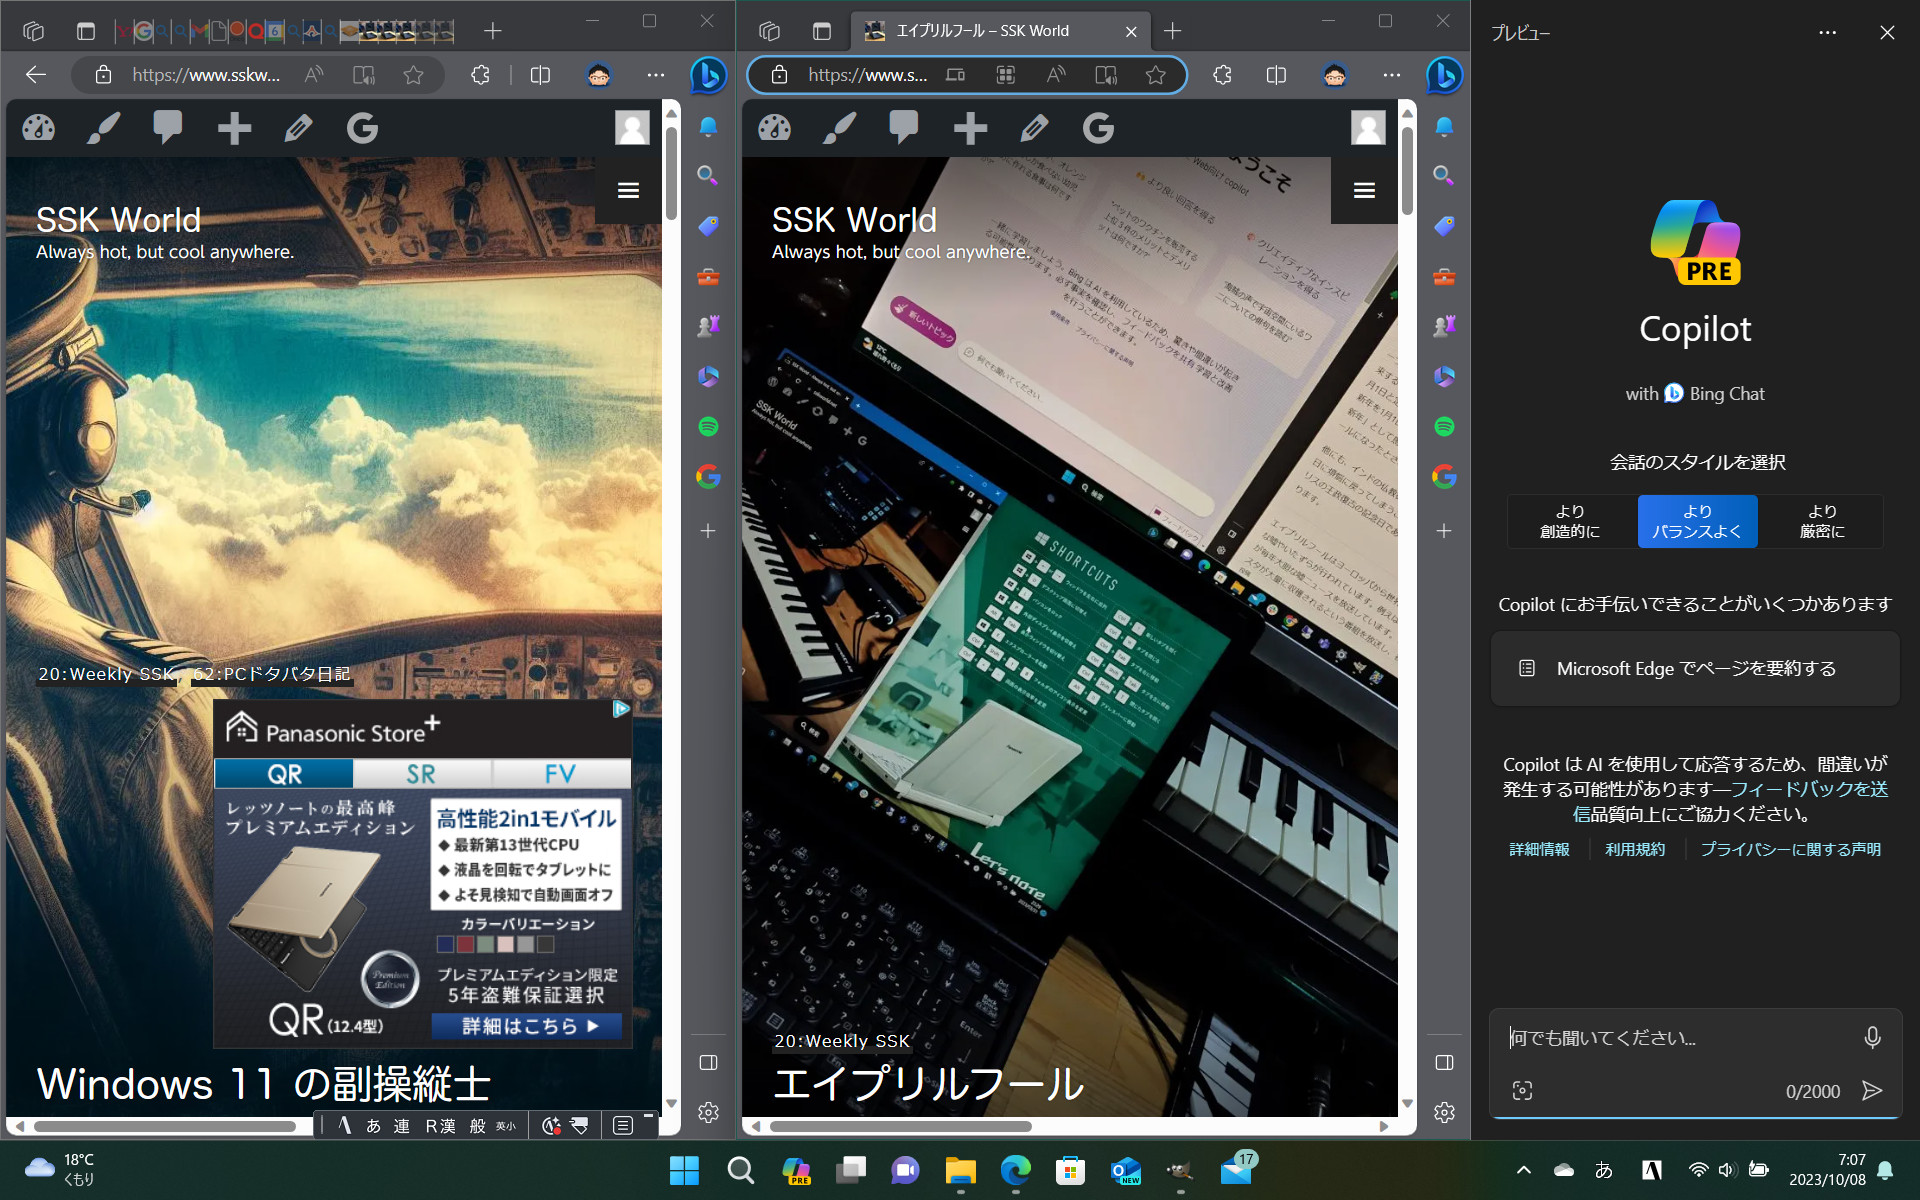Click 詳細はこちら button in Panasonic ad
The width and height of the screenshot is (1920, 1200).
527,1026
